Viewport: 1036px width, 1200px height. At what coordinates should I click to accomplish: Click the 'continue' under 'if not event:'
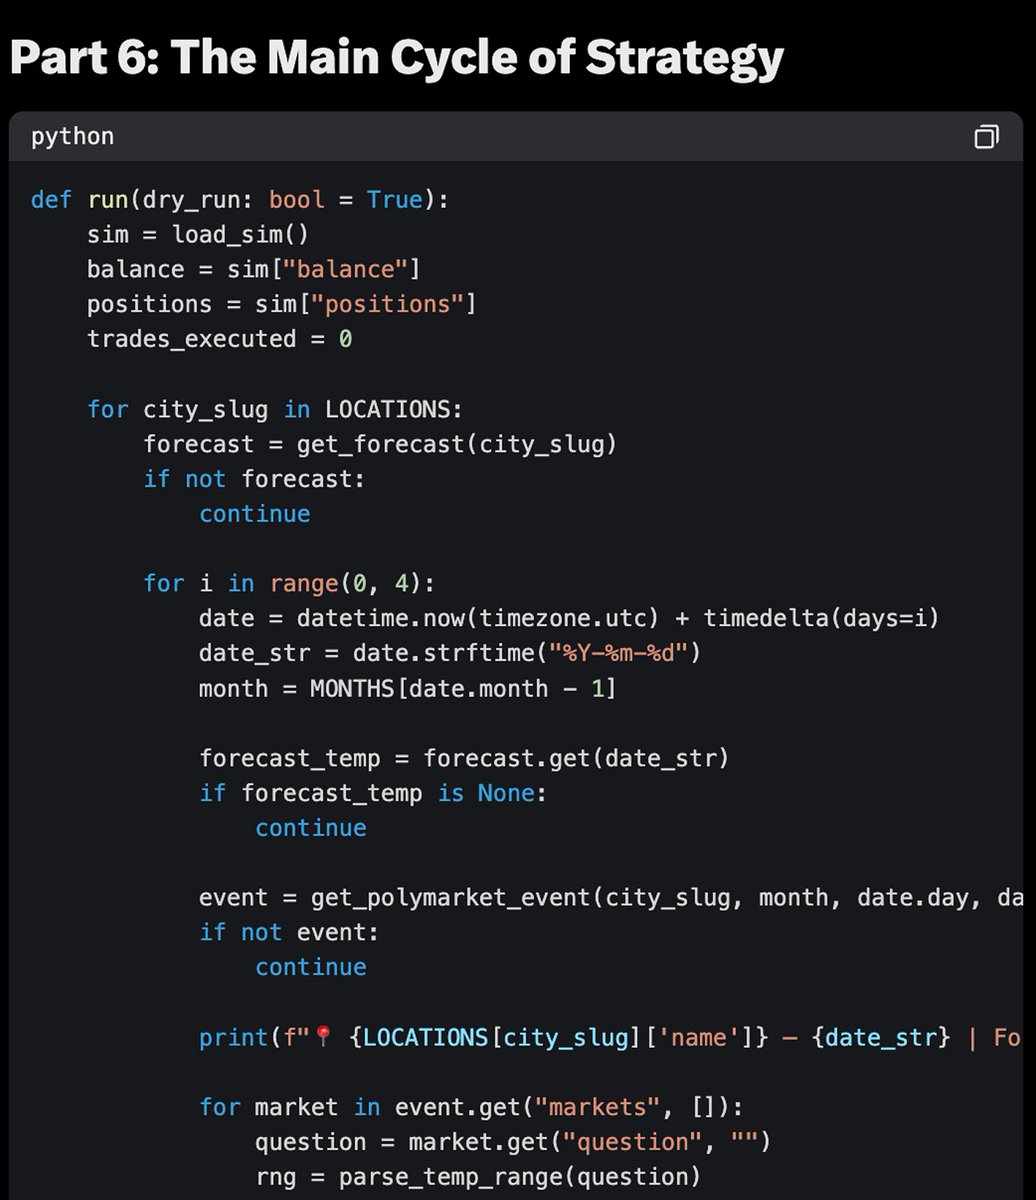311,967
